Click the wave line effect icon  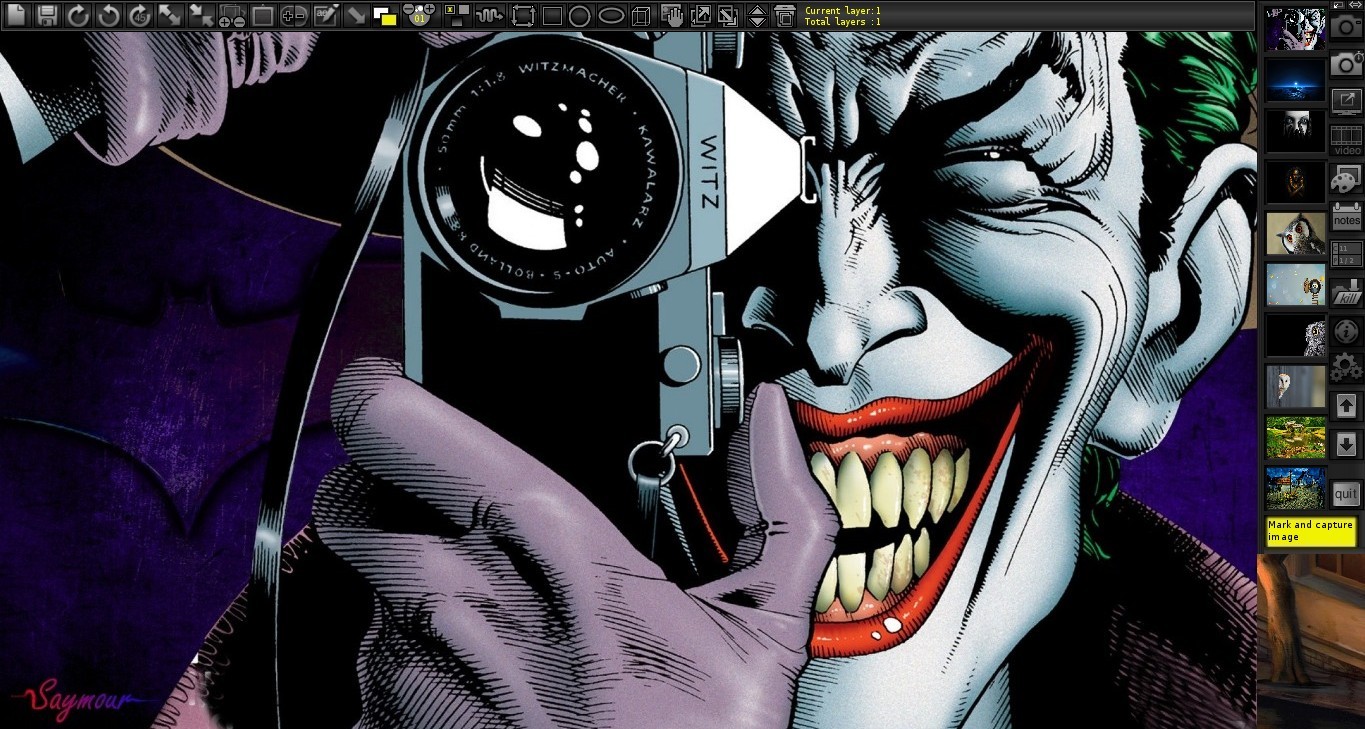pyautogui.click(x=489, y=15)
